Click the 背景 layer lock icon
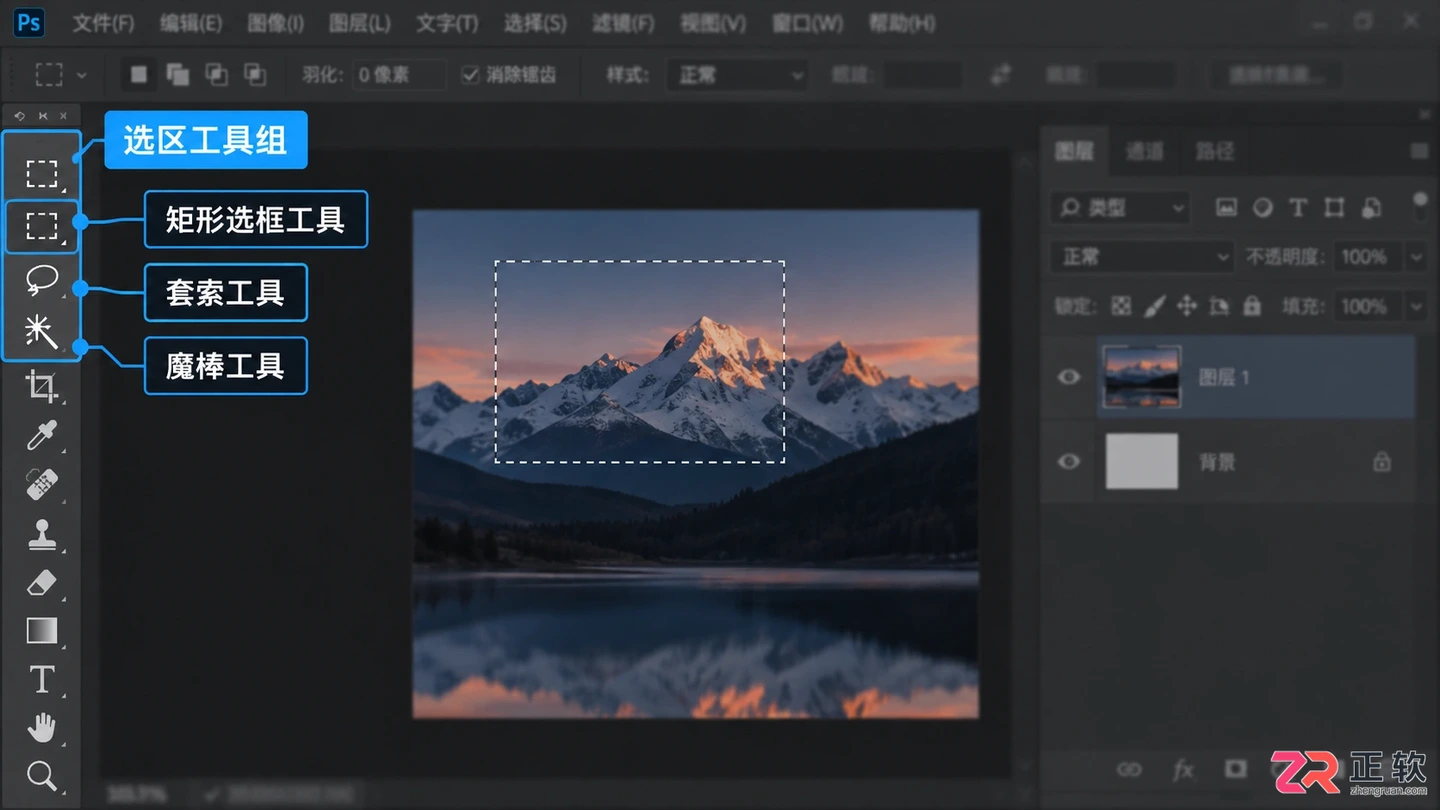 [x=1381, y=461]
